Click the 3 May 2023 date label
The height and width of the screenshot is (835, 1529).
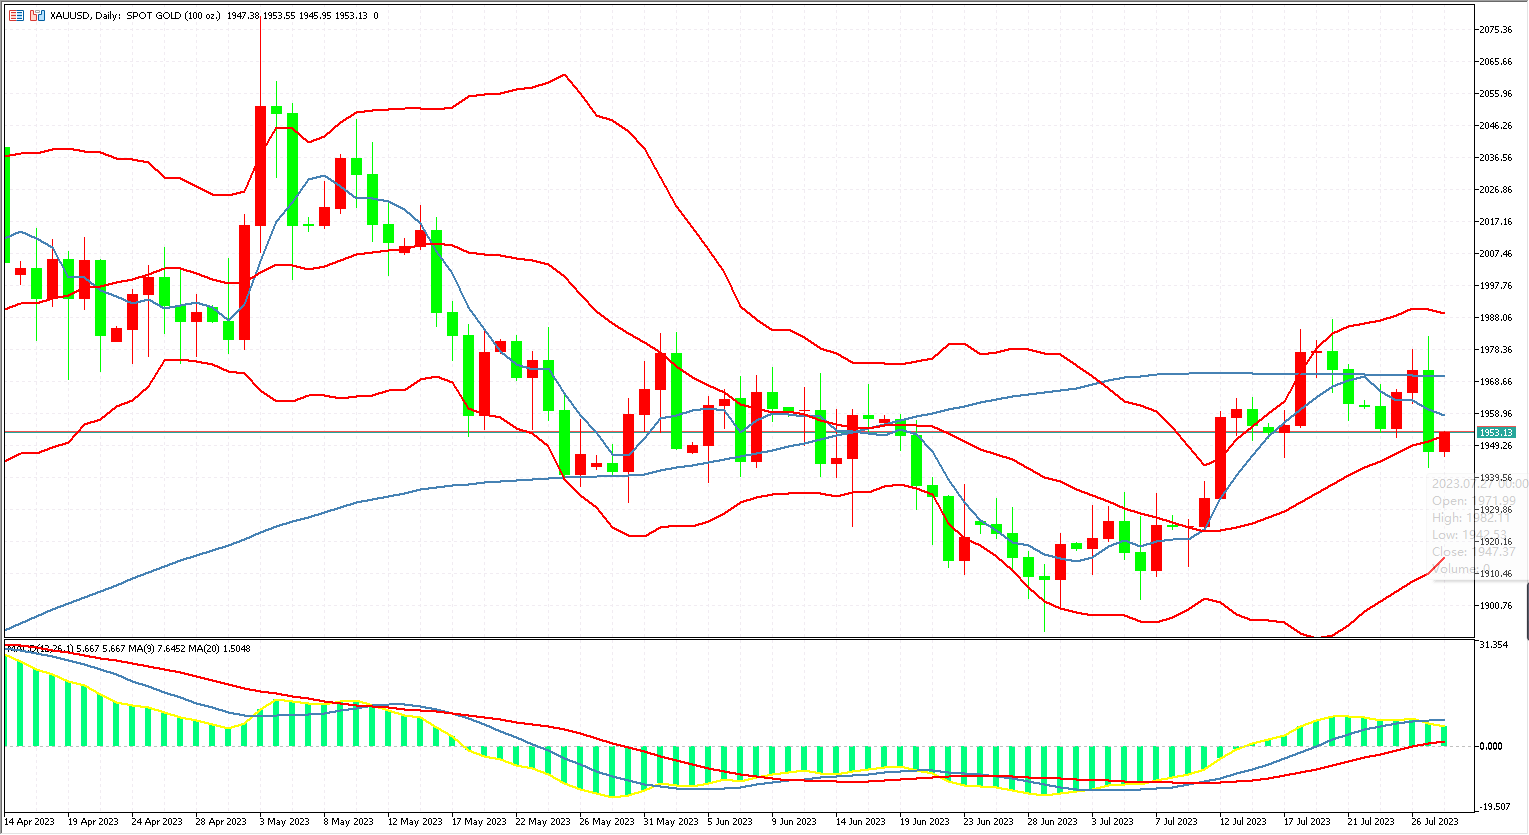click(285, 822)
